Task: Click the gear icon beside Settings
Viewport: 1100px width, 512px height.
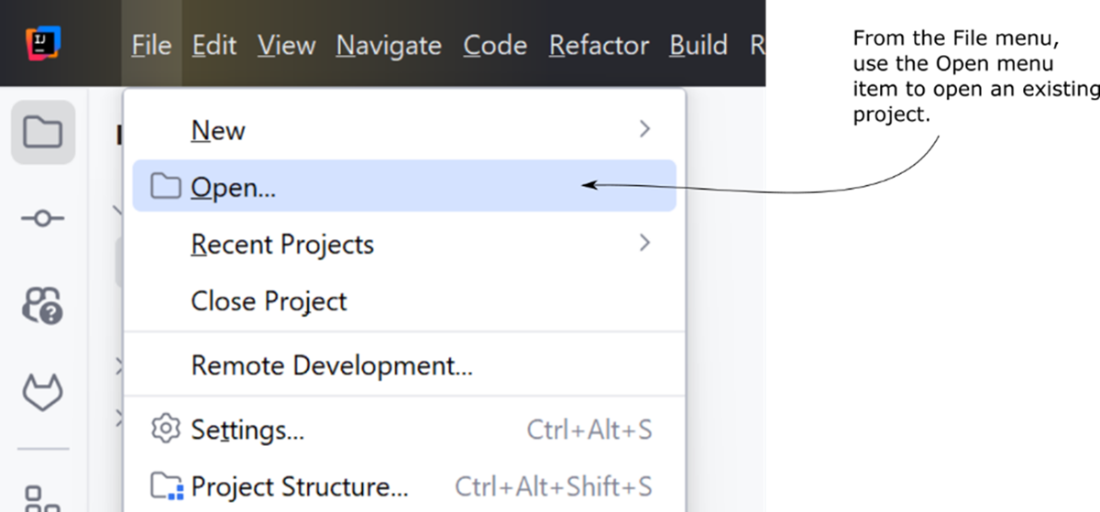Action: click(166, 429)
